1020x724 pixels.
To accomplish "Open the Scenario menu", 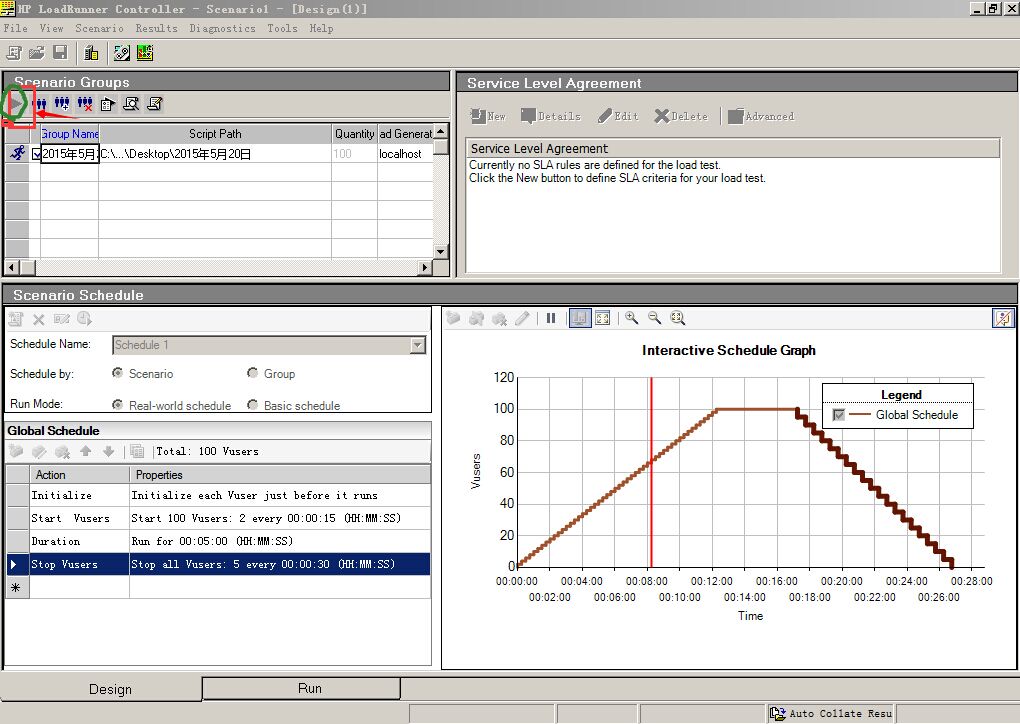I will coord(99,28).
